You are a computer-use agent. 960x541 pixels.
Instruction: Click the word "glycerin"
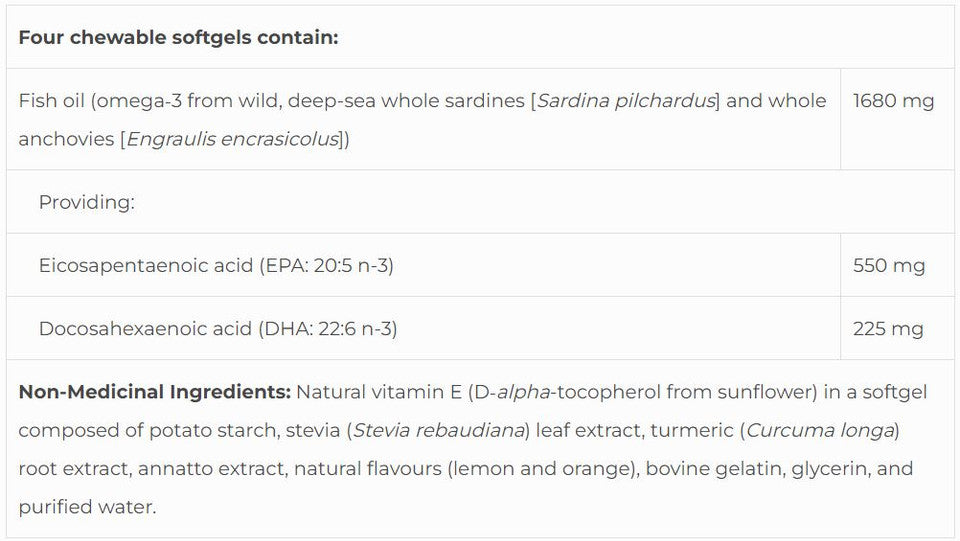tap(827, 469)
